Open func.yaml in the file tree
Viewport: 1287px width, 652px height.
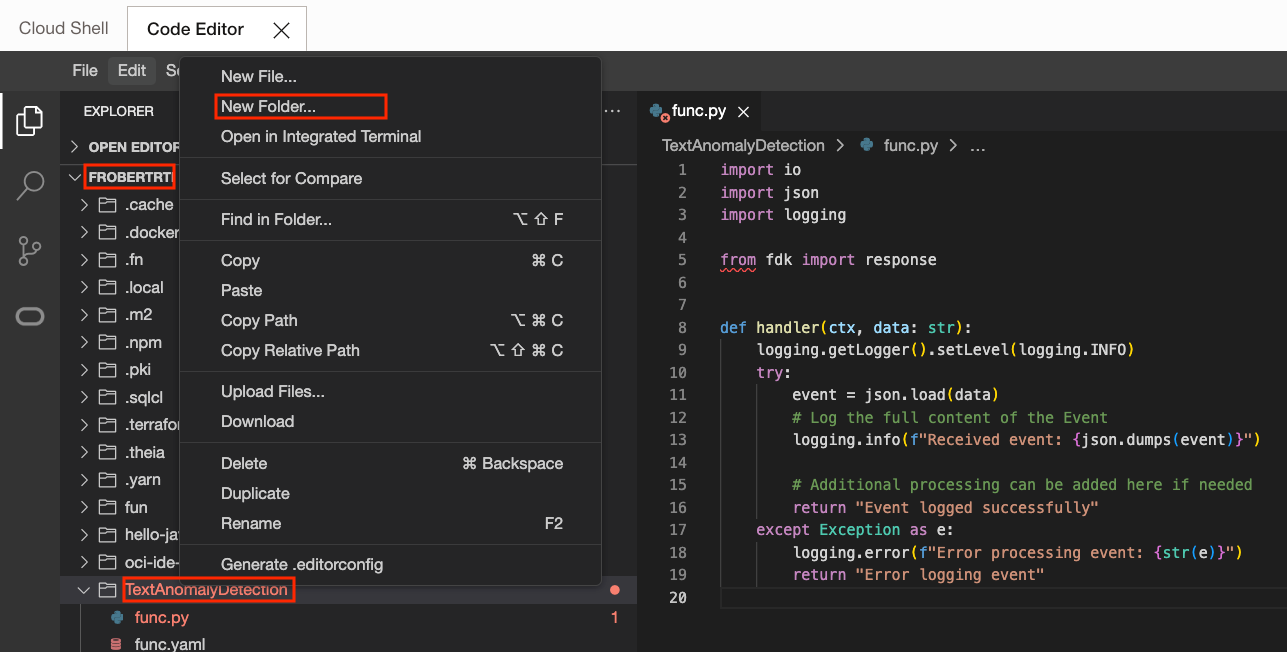coord(169,643)
